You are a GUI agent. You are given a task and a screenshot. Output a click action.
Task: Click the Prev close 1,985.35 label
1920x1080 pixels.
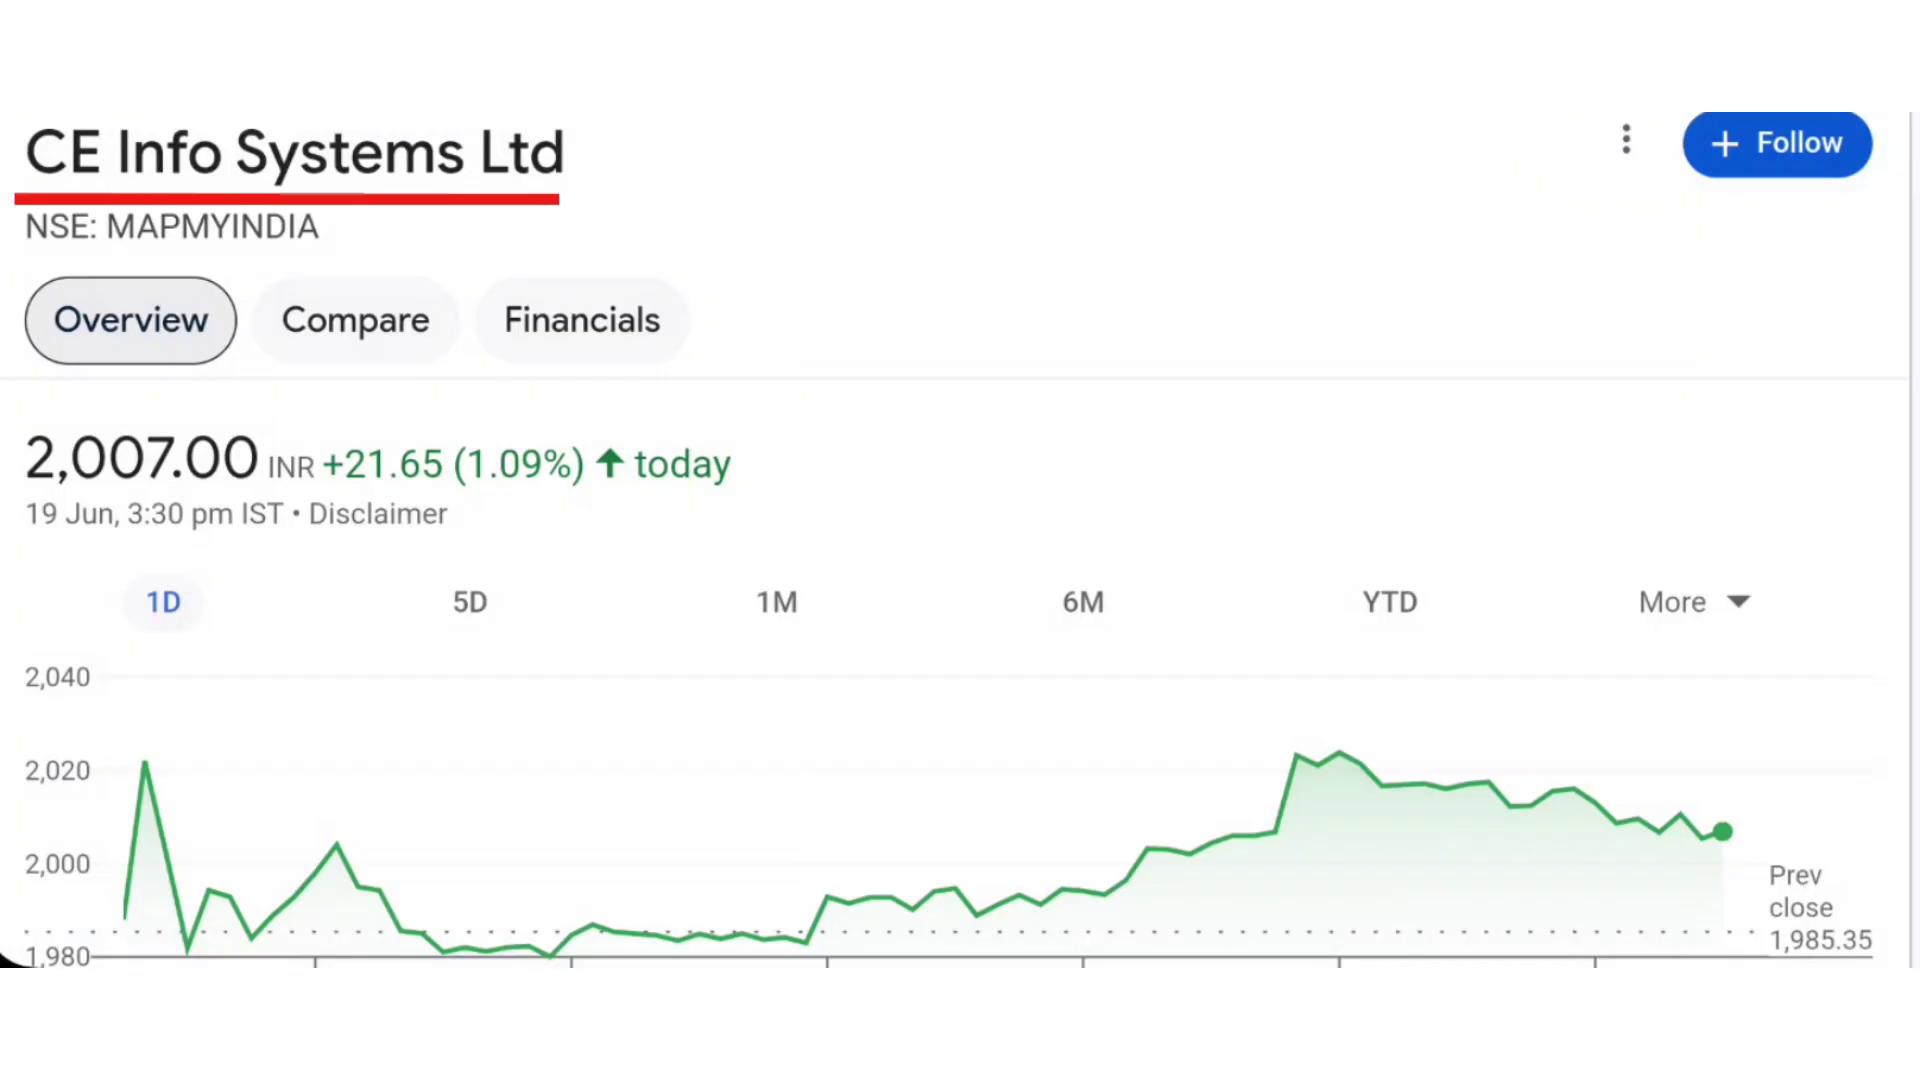point(1819,908)
